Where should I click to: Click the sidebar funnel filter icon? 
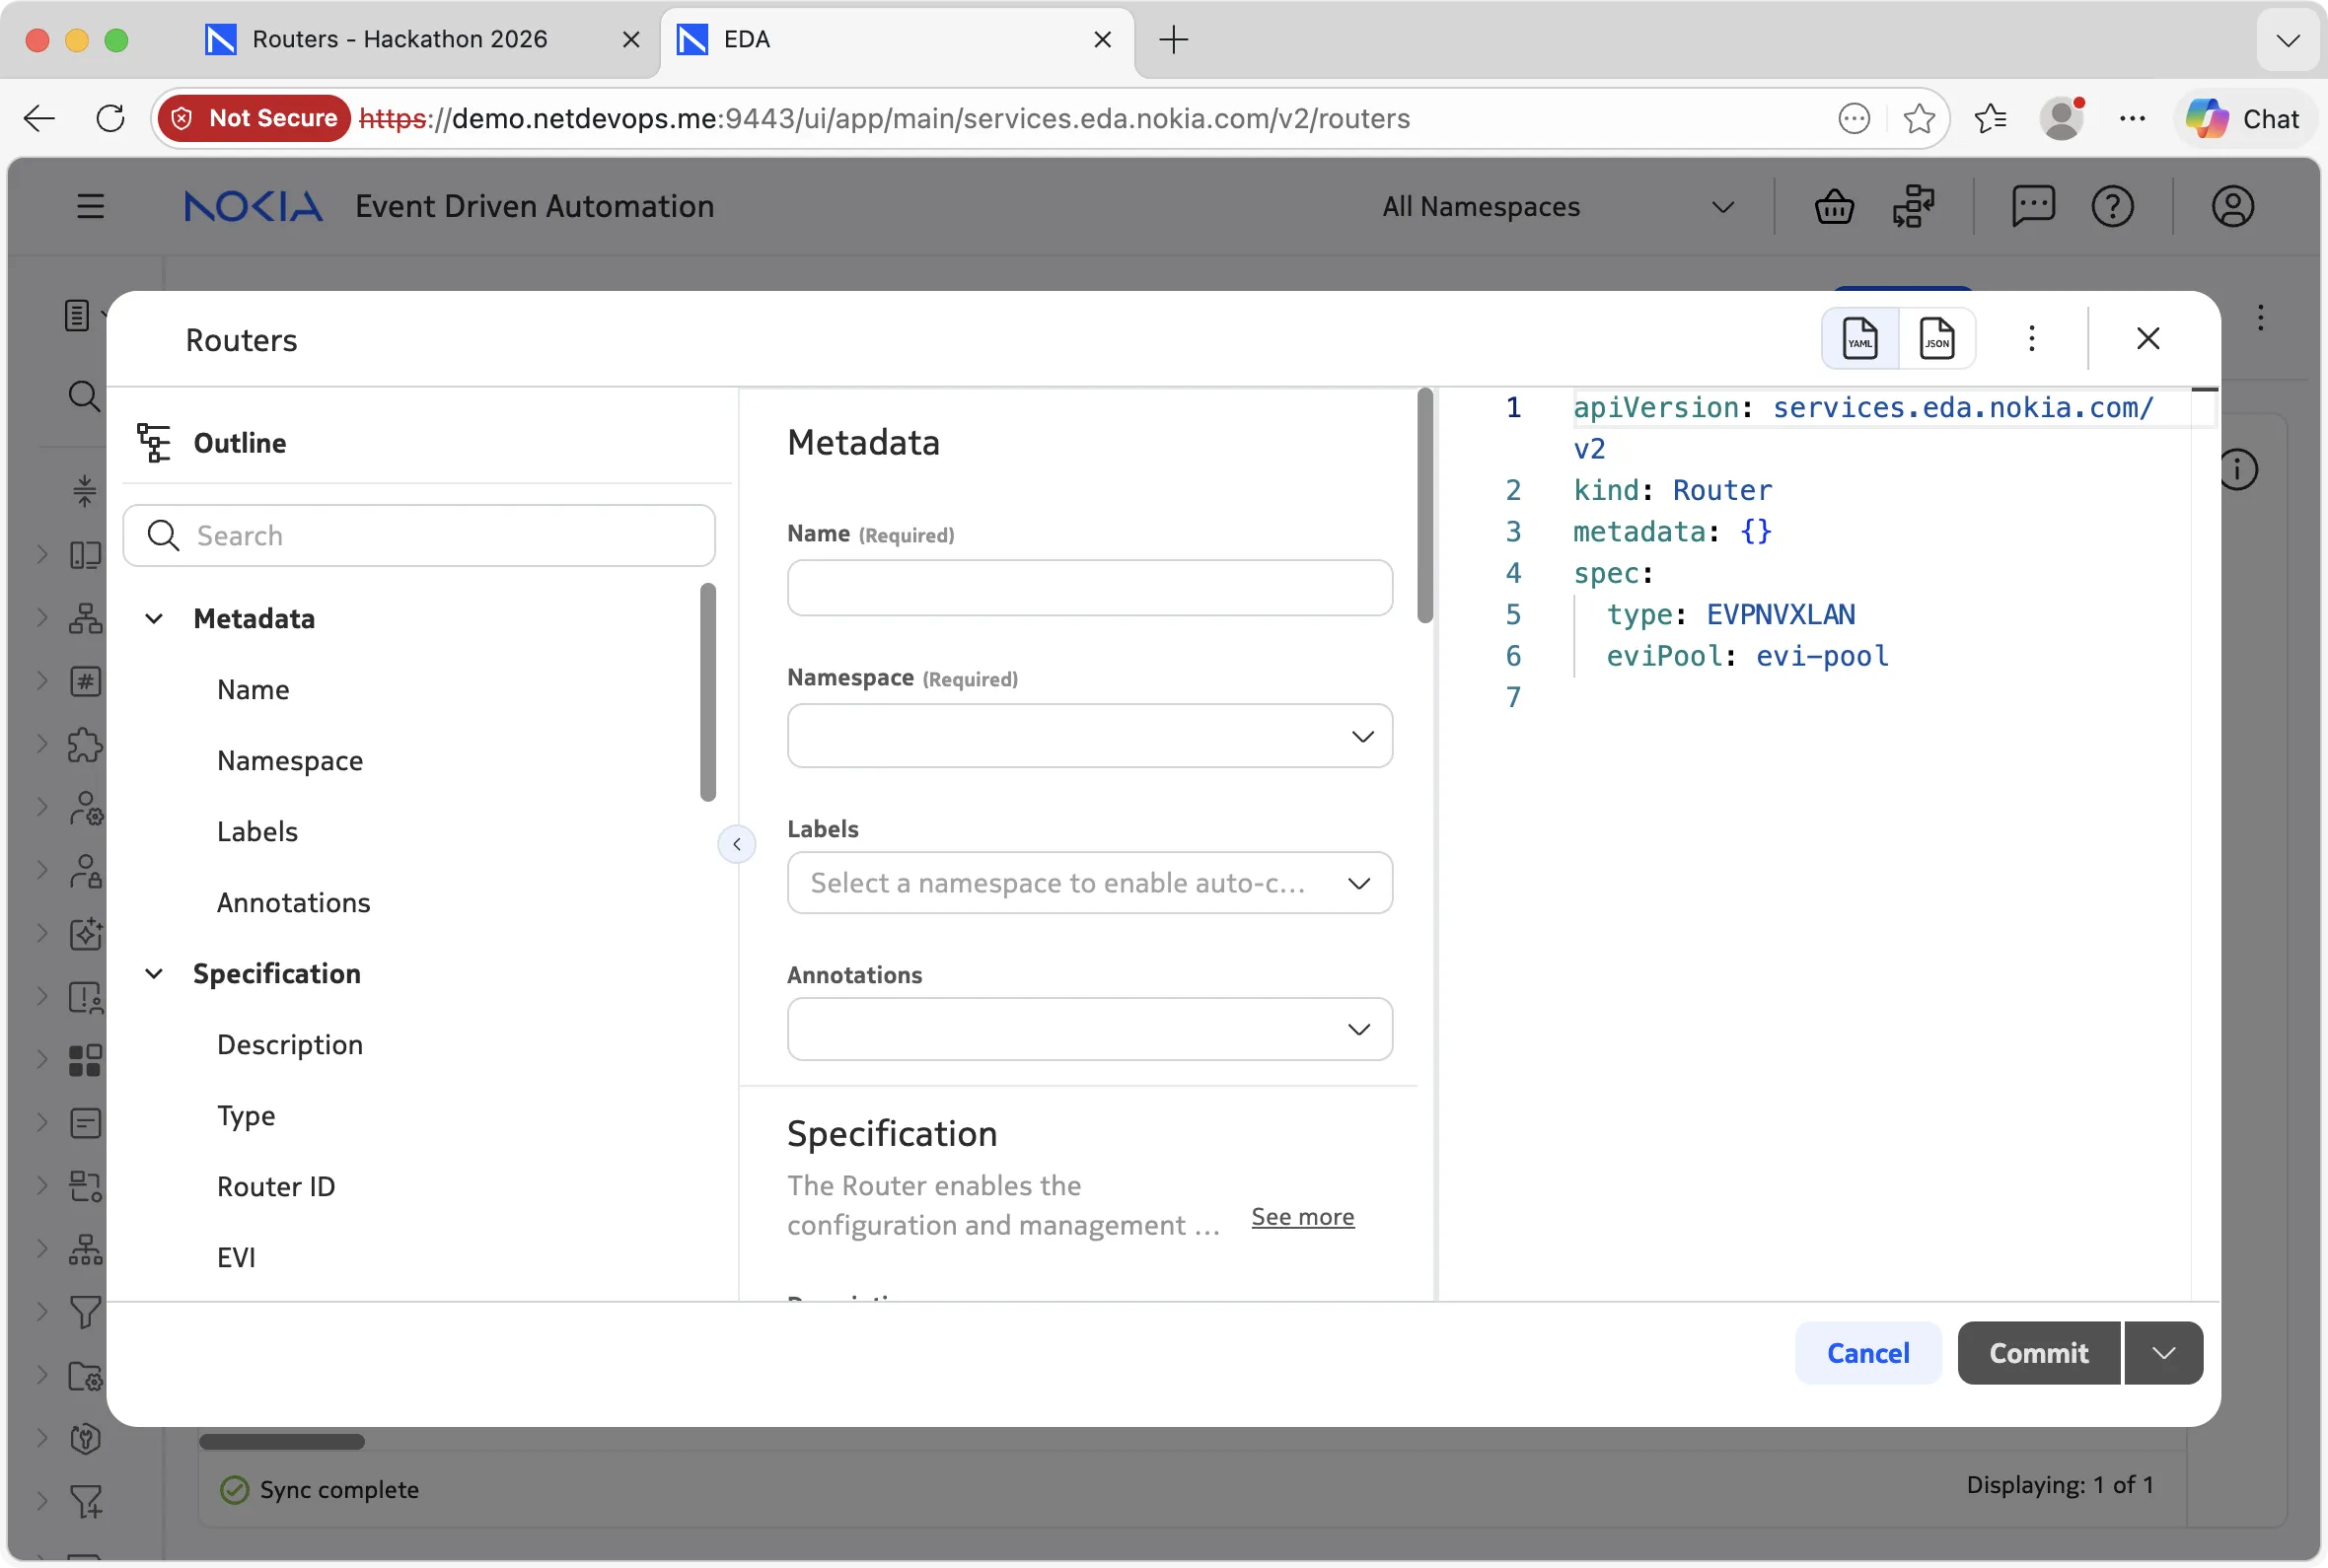coord(85,1312)
